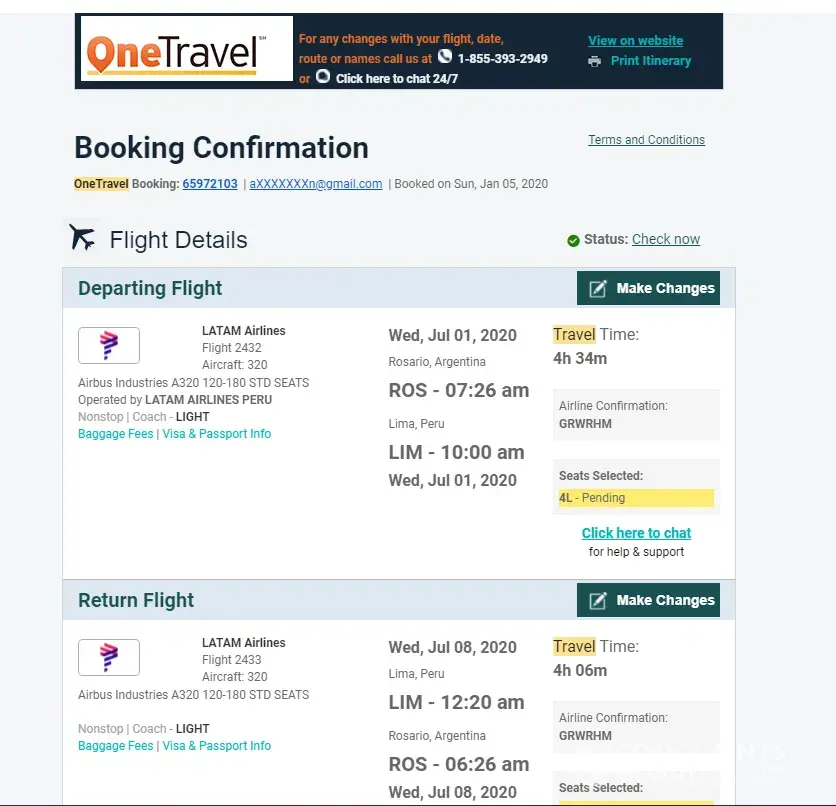836x806 pixels.
Task: Click the chat bubble icon in header
Action: coord(323,76)
